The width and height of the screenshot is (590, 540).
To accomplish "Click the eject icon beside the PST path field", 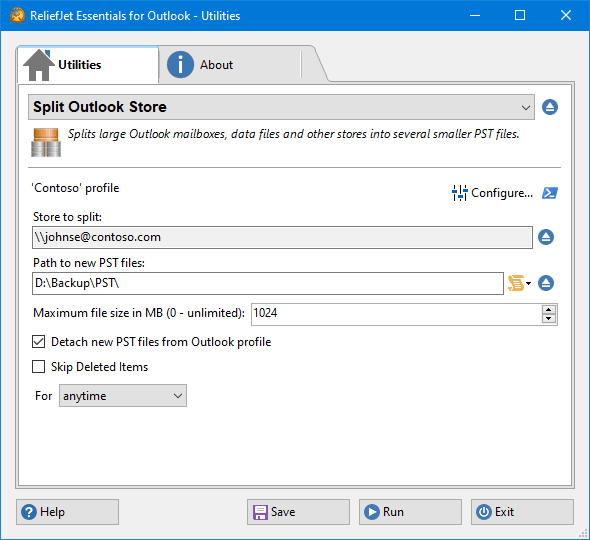I will click(x=546, y=283).
